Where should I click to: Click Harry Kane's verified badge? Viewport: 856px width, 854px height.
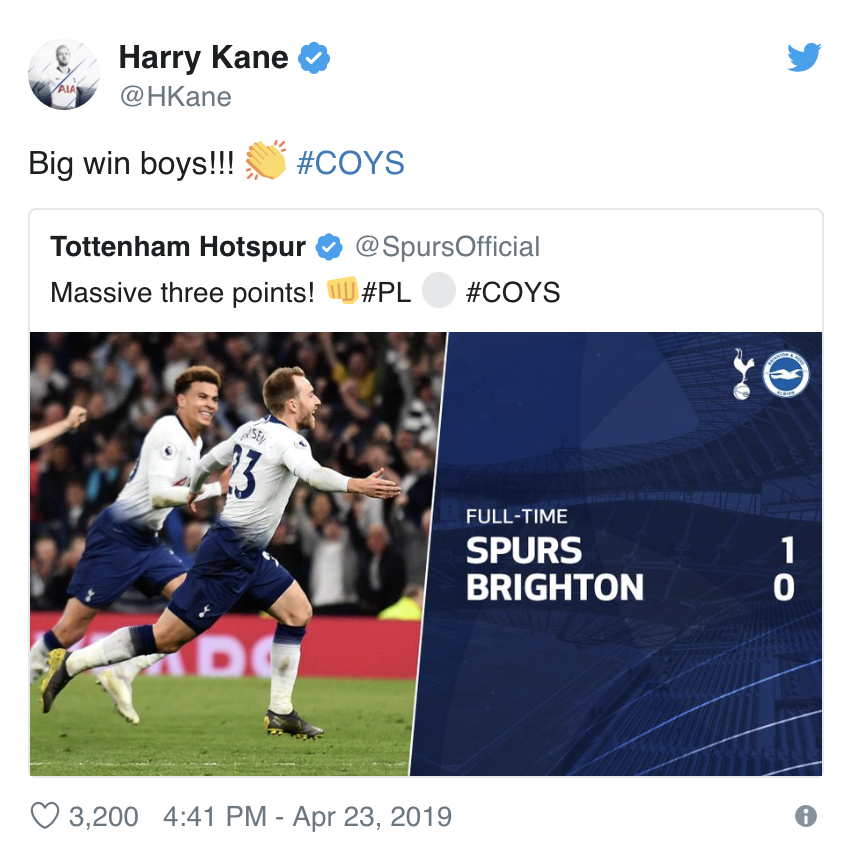tap(313, 58)
